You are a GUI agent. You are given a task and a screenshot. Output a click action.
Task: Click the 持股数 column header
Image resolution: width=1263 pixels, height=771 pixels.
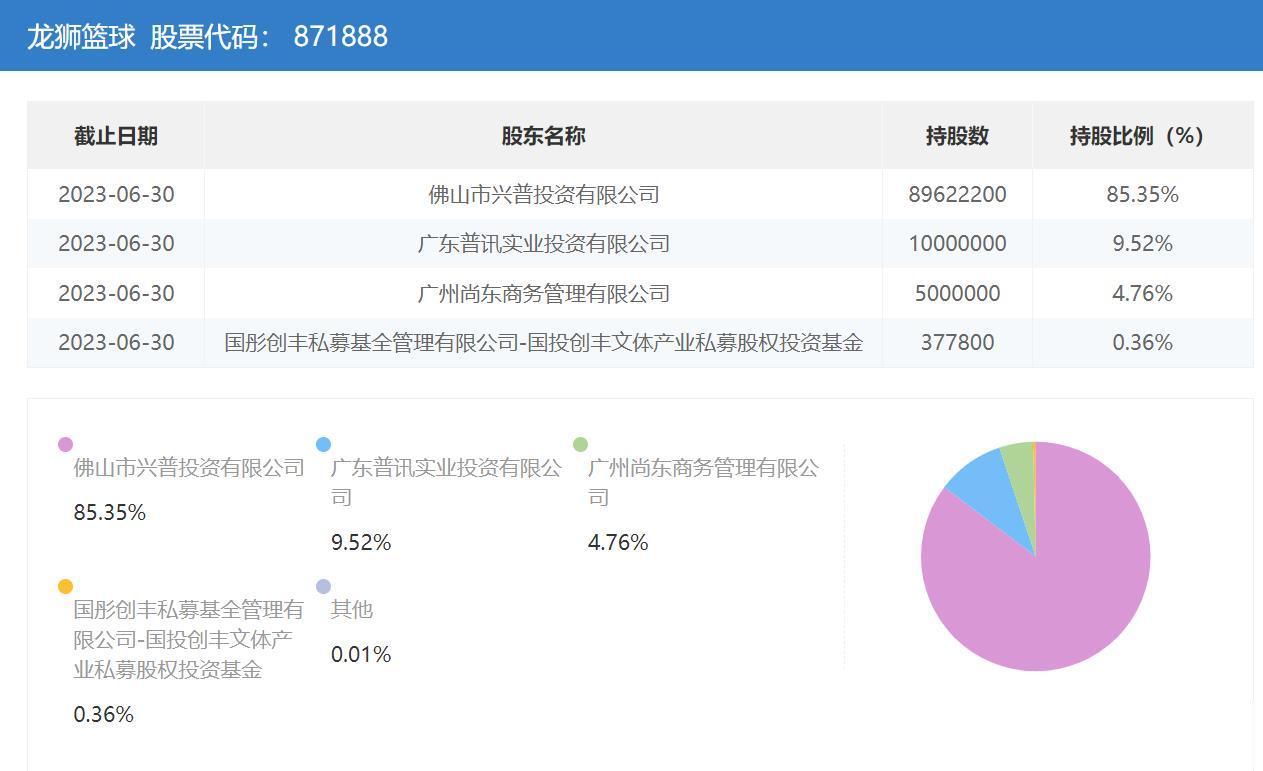point(957,136)
